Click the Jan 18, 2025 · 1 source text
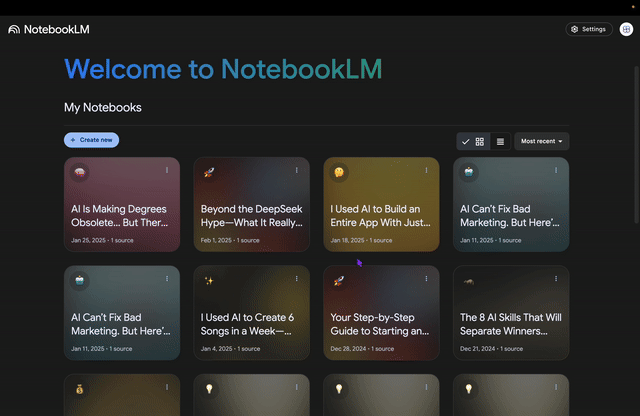Image resolution: width=640 pixels, height=416 pixels. tap(361, 240)
